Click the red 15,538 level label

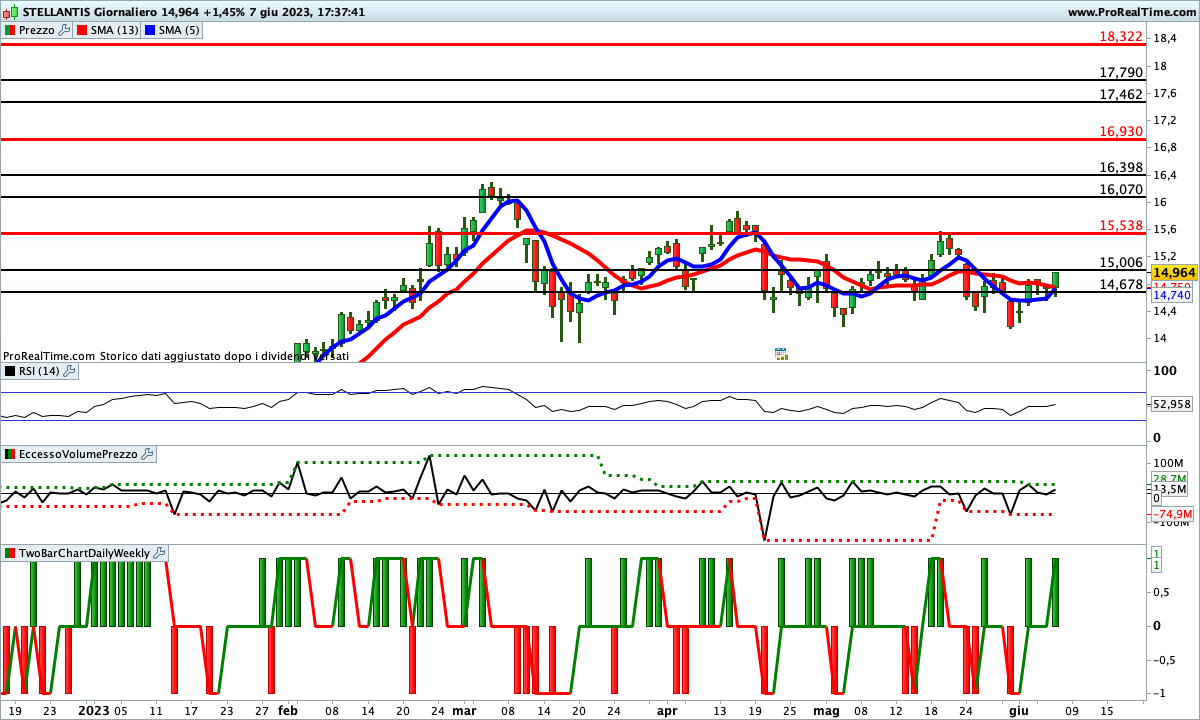click(x=1120, y=225)
